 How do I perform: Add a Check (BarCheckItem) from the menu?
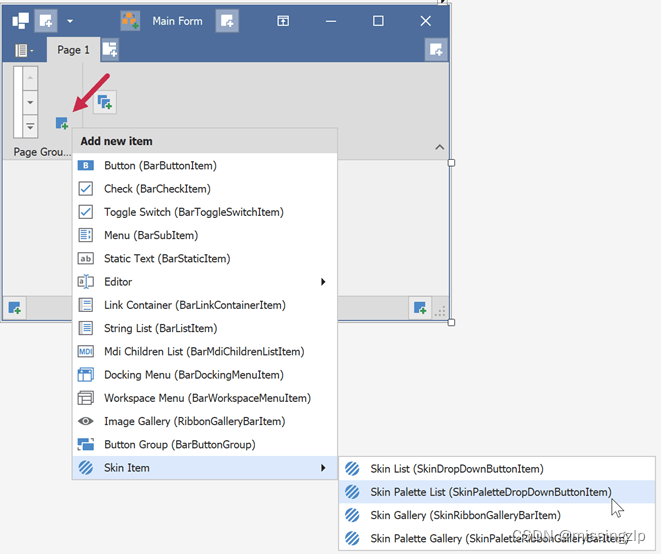click(157, 189)
